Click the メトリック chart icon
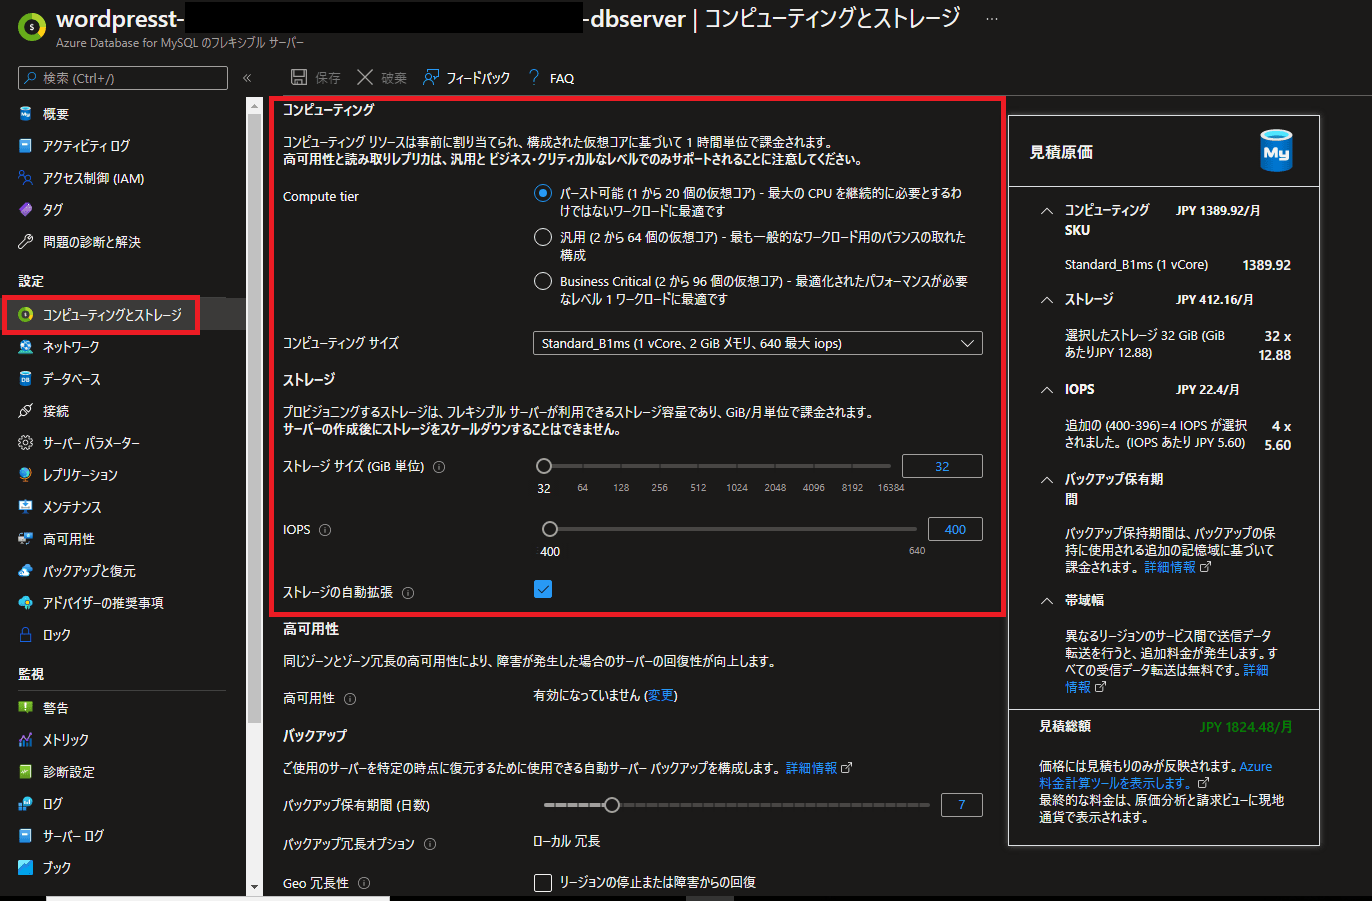1372x901 pixels. click(26, 740)
